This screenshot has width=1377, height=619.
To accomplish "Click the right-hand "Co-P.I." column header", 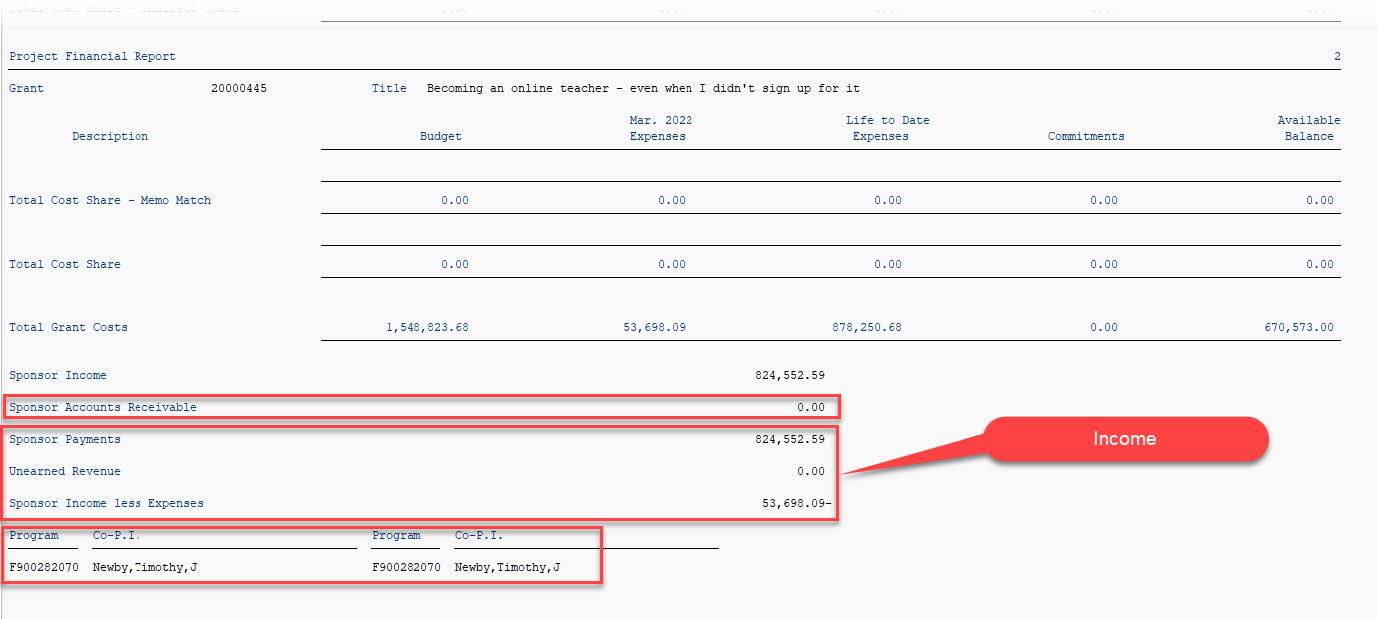I will [479, 535].
